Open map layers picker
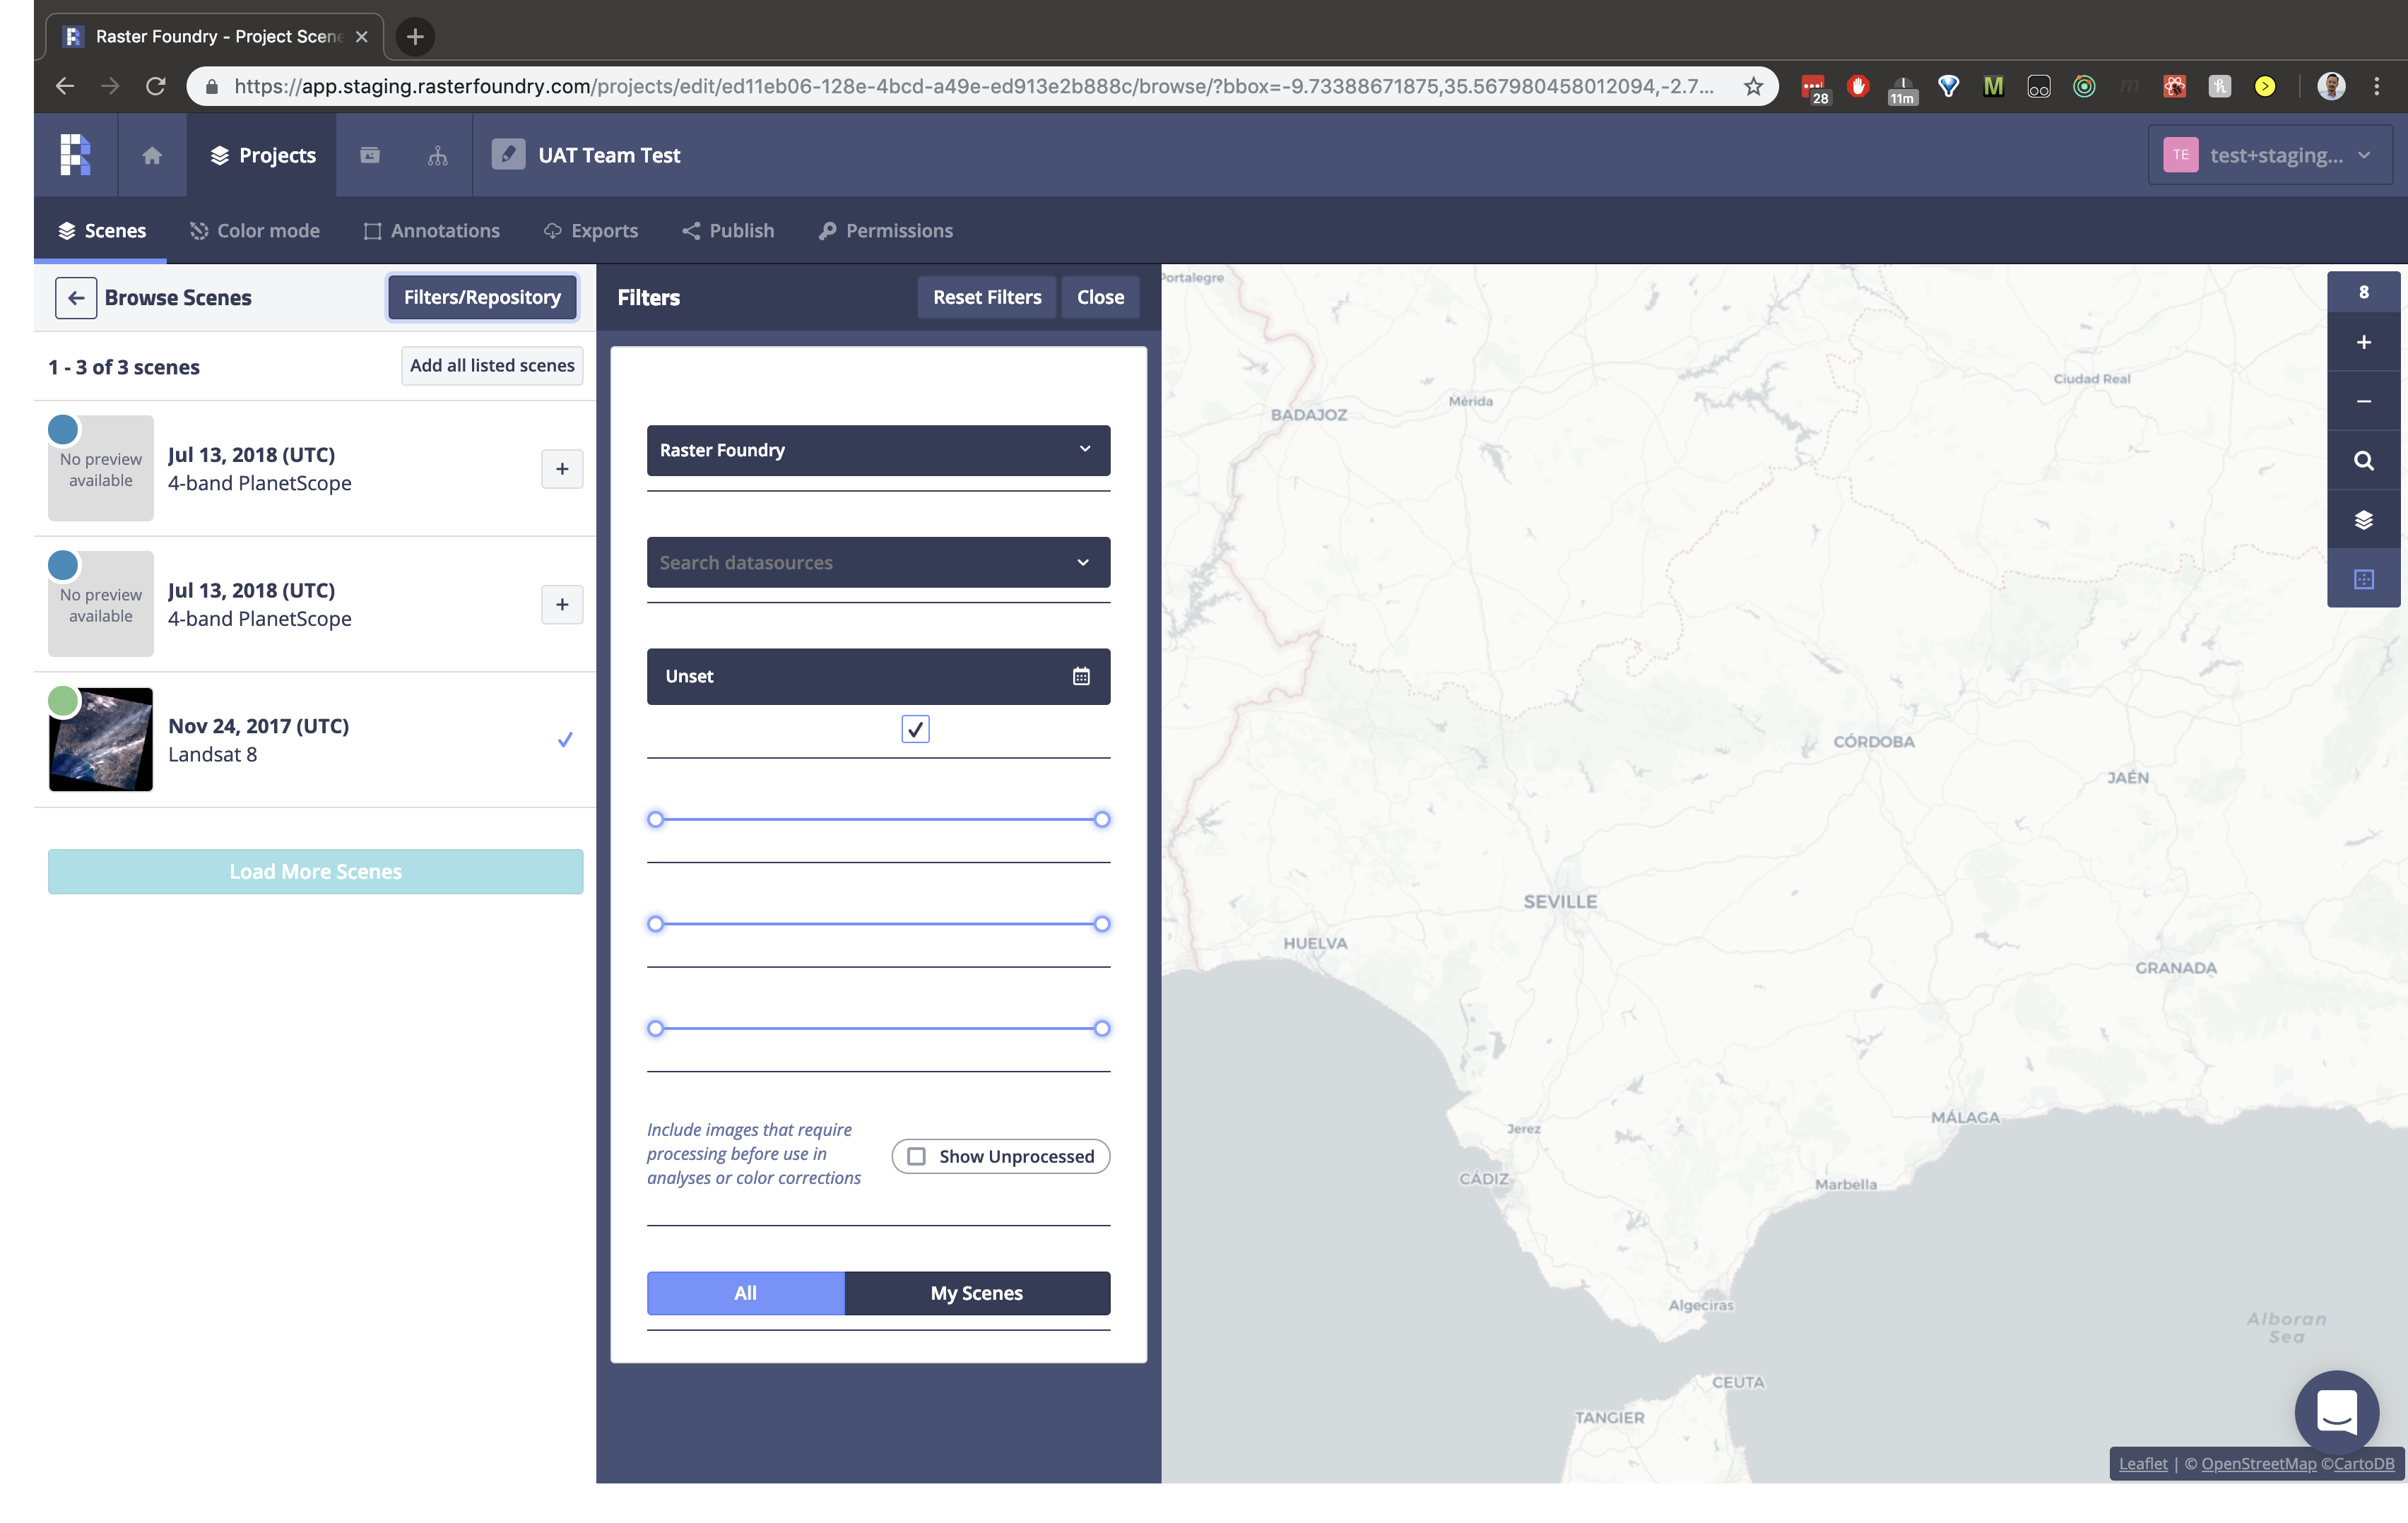This screenshot has width=2408, height=1523. (2363, 519)
